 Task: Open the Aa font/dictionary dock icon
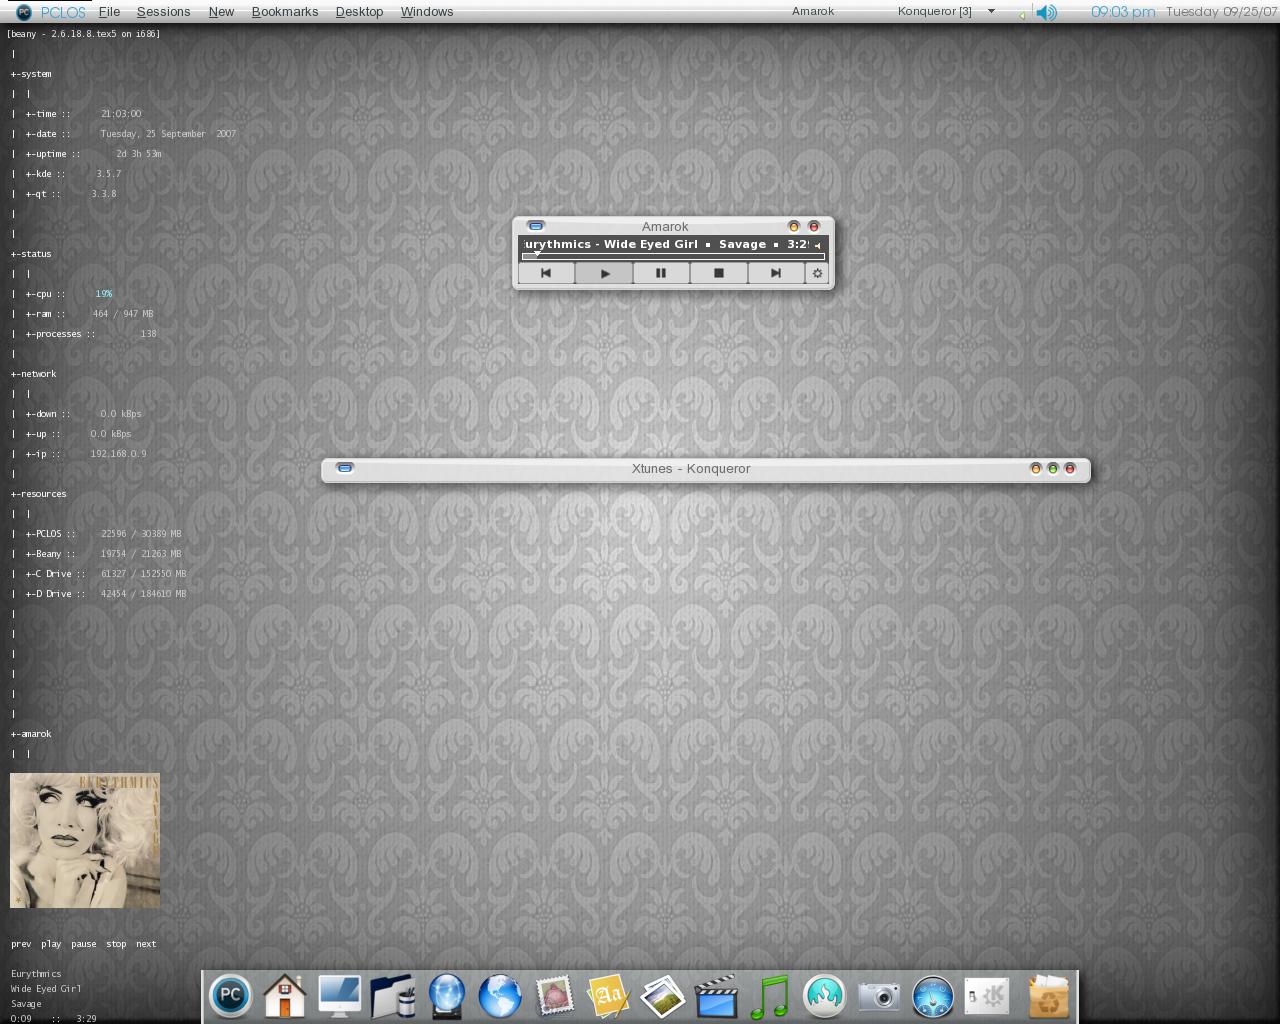(x=608, y=996)
